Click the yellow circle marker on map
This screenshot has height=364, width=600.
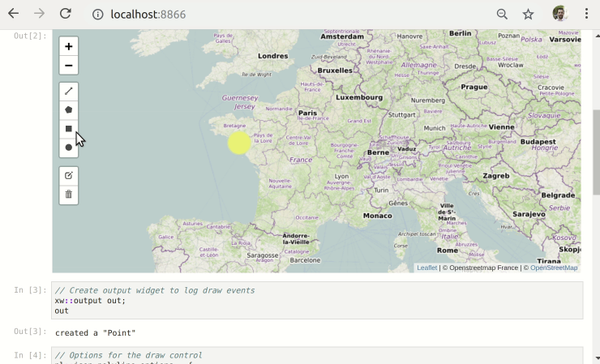pos(239,143)
